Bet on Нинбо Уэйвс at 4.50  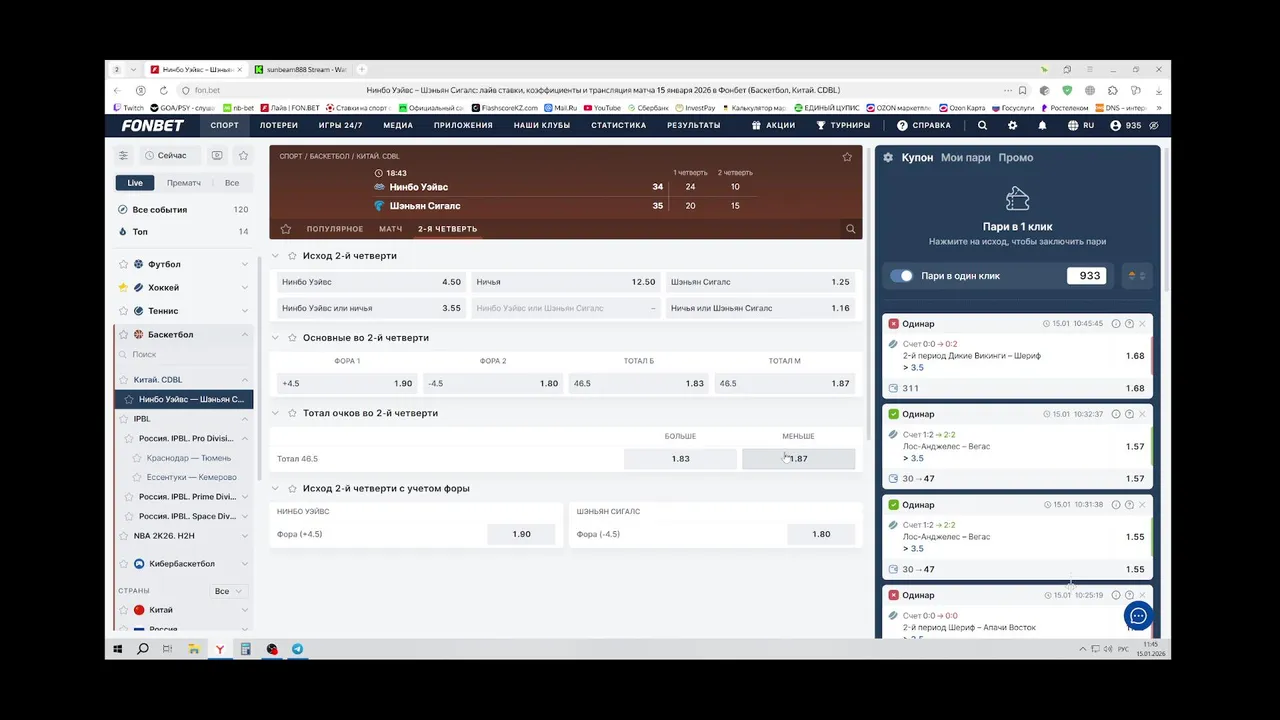(372, 282)
